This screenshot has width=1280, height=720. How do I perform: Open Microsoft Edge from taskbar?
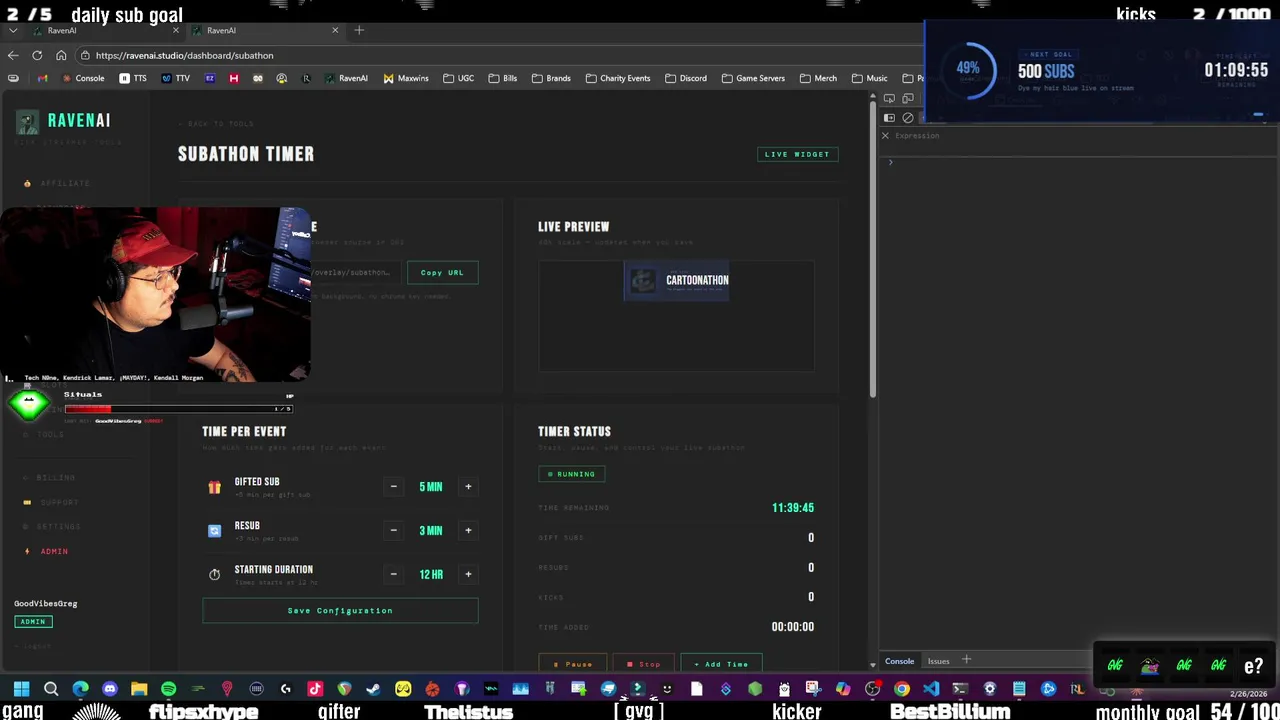click(80, 689)
